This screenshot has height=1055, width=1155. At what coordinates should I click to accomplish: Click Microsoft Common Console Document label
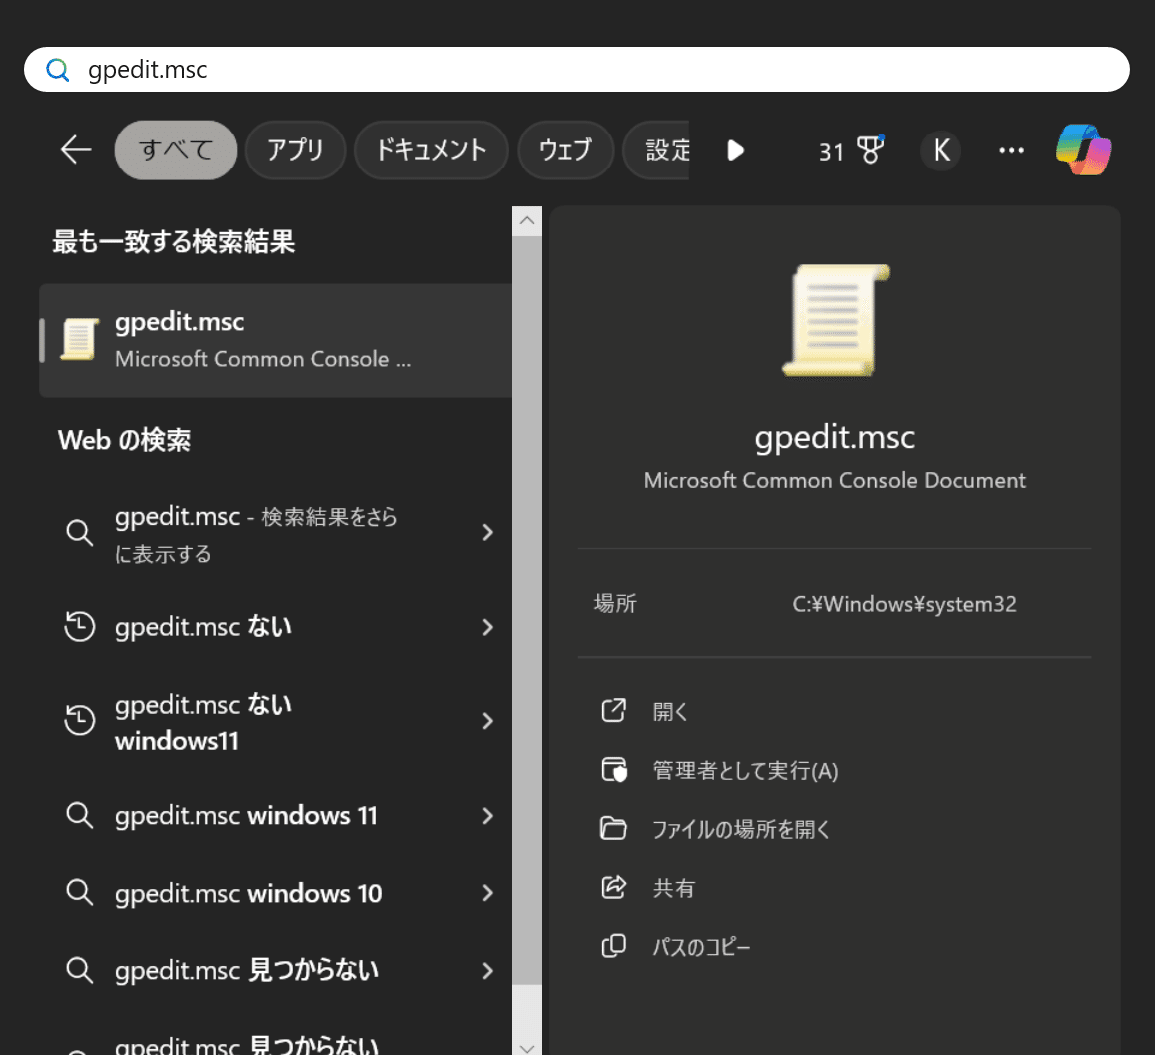coord(835,480)
